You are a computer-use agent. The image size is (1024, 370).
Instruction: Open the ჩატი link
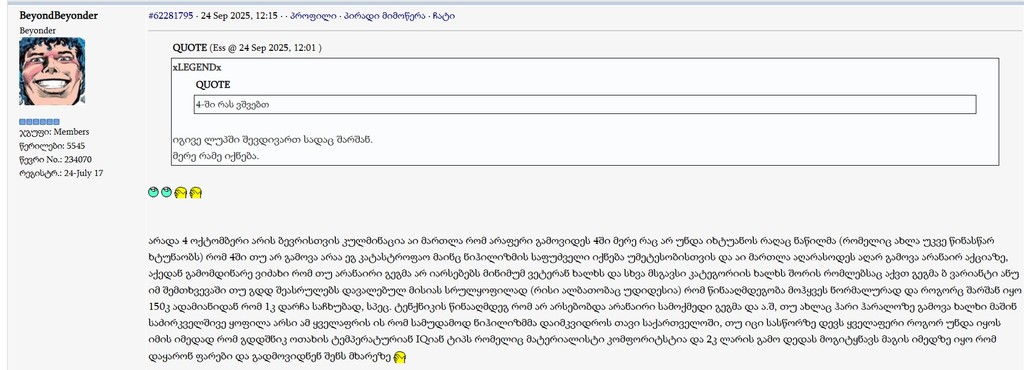coord(444,16)
